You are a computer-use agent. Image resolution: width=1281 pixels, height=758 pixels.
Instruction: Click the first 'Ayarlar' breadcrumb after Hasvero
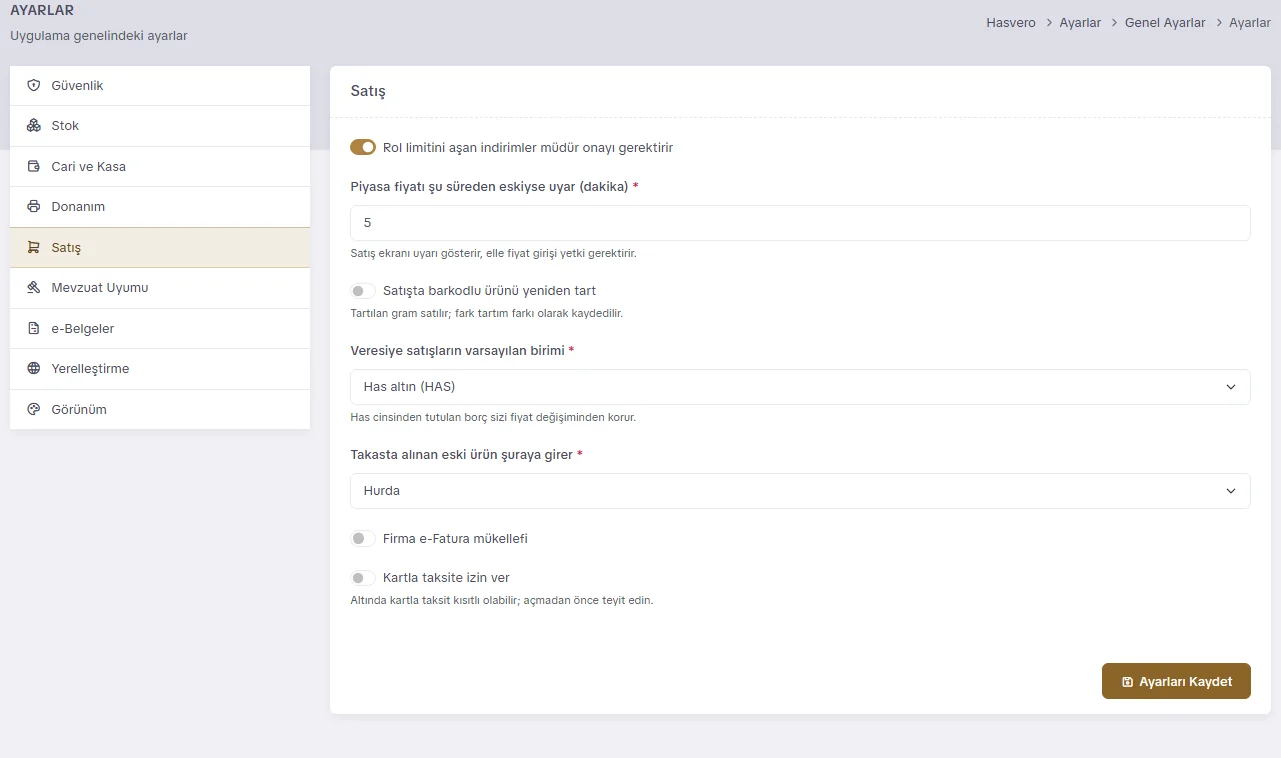click(1080, 23)
